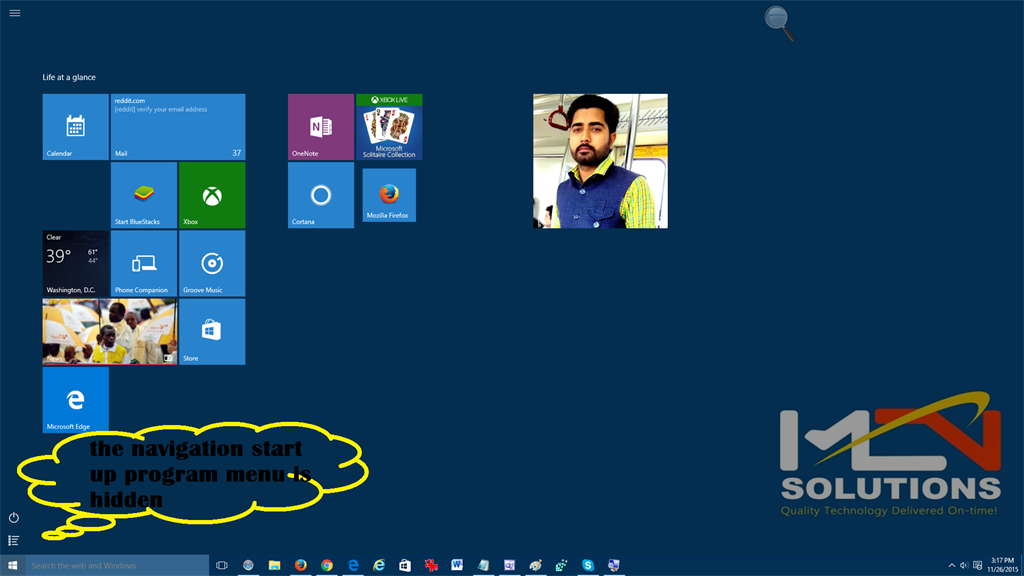This screenshot has width=1024, height=576.
Task: Click the red splat icon on taskbar
Action: point(431,566)
